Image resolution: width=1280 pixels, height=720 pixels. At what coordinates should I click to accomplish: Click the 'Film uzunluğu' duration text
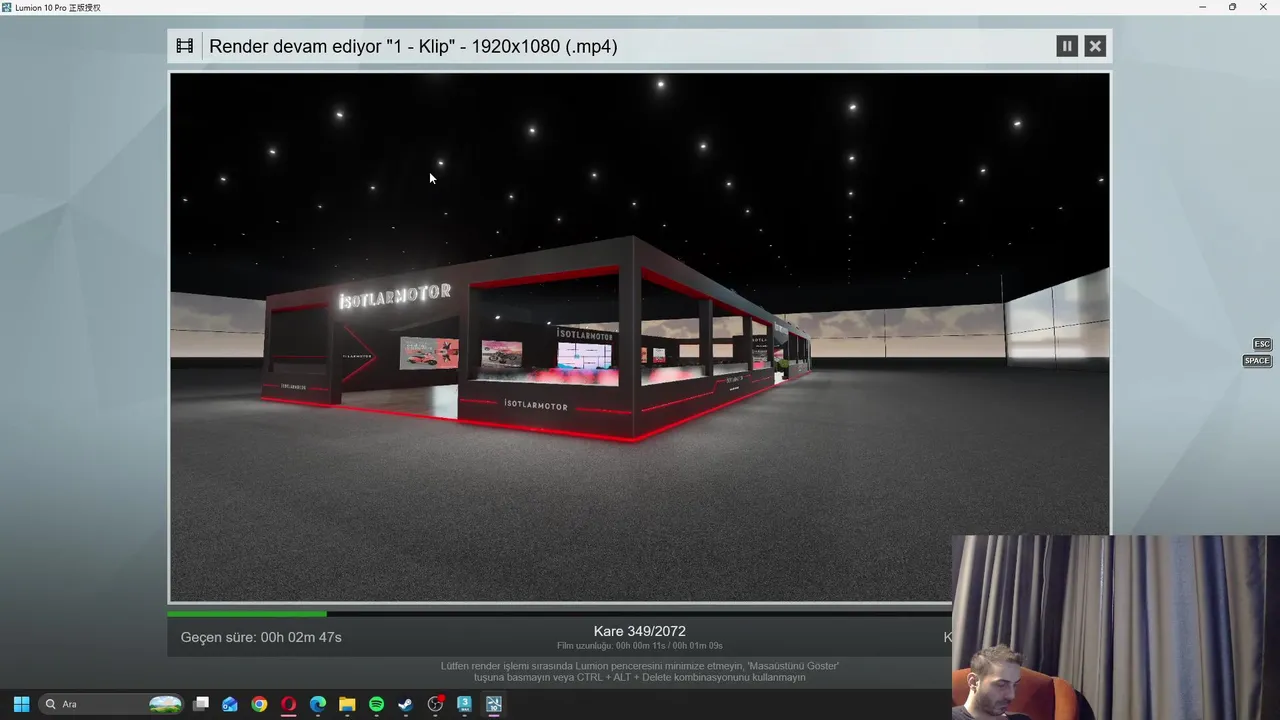pyautogui.click(x=640, y=646)
